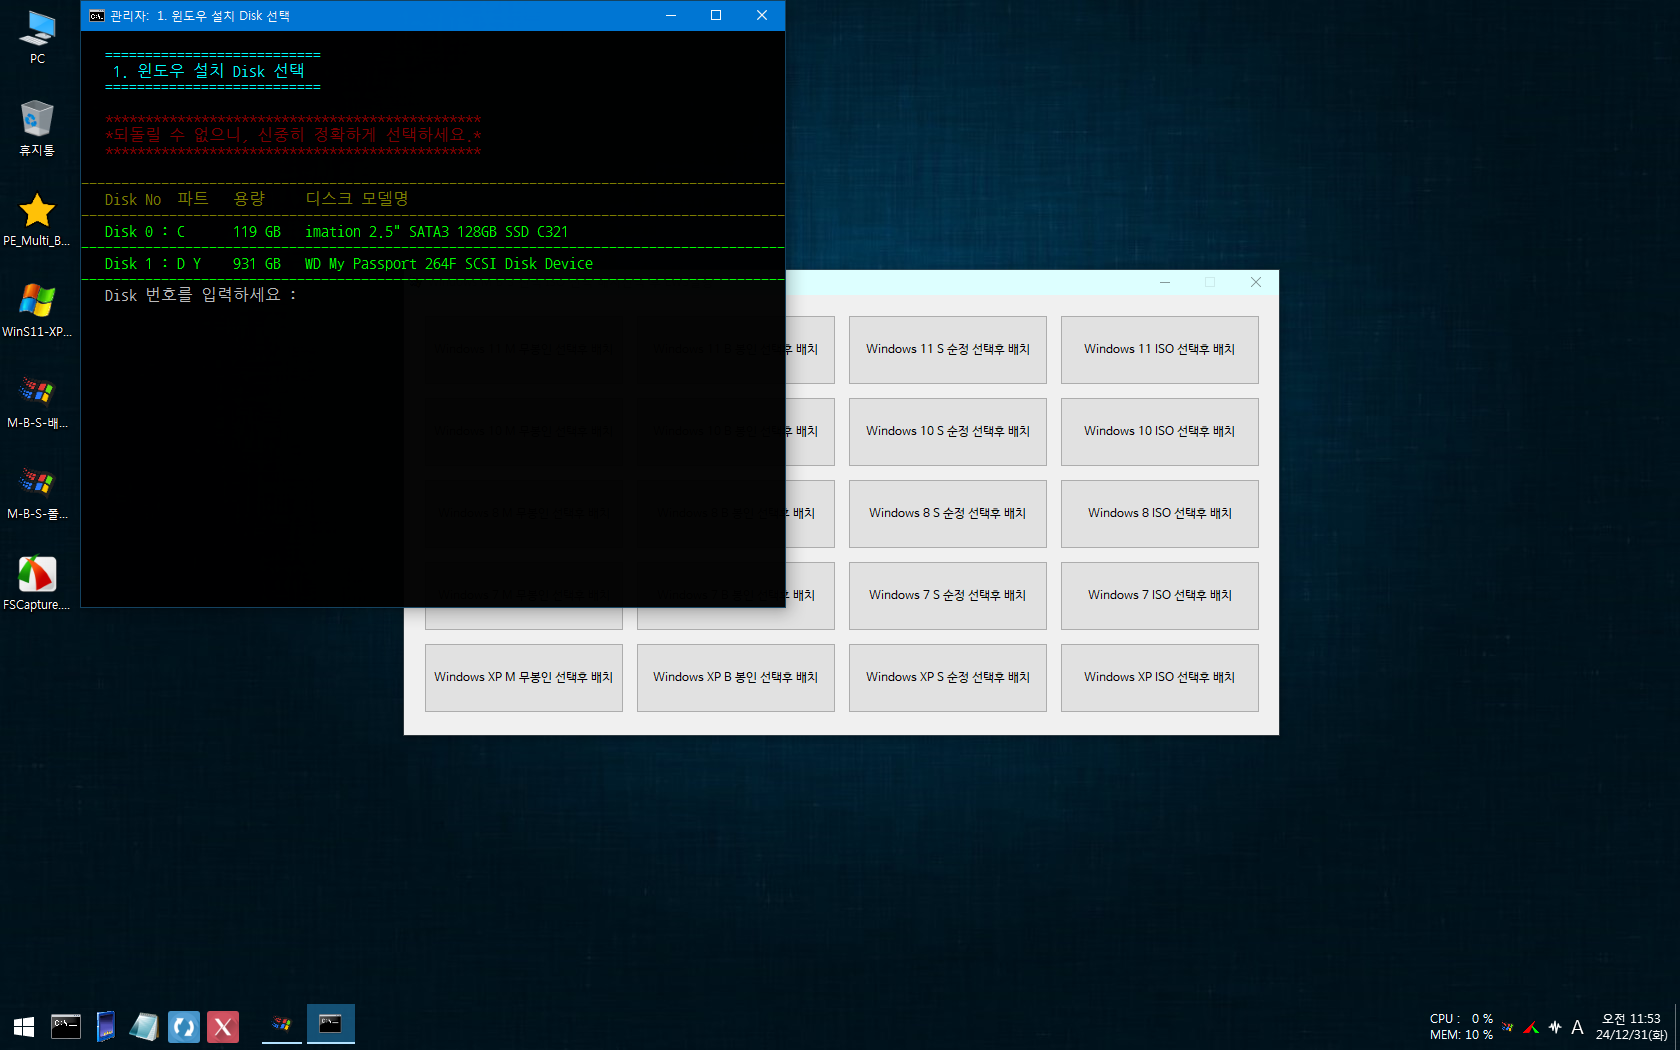Viewport: 1680px width, 1050px height.
Task: Open the clock showing 오전 11:53
Action: [x=1631, y=1027]
